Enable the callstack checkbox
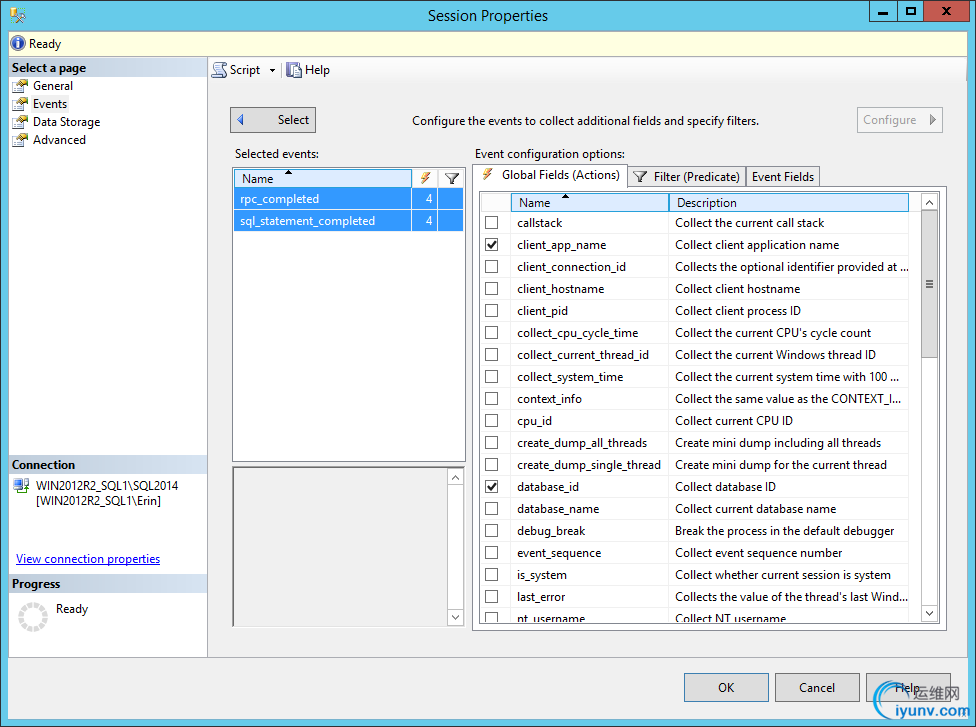Screen dimensions: 976x727 tap(492, 223)
